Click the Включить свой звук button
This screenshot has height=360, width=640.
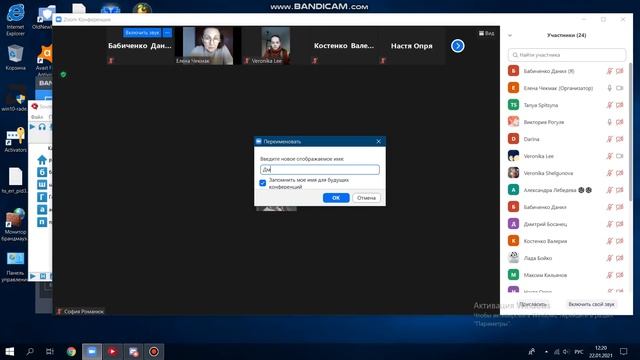[x=591, y=304]
